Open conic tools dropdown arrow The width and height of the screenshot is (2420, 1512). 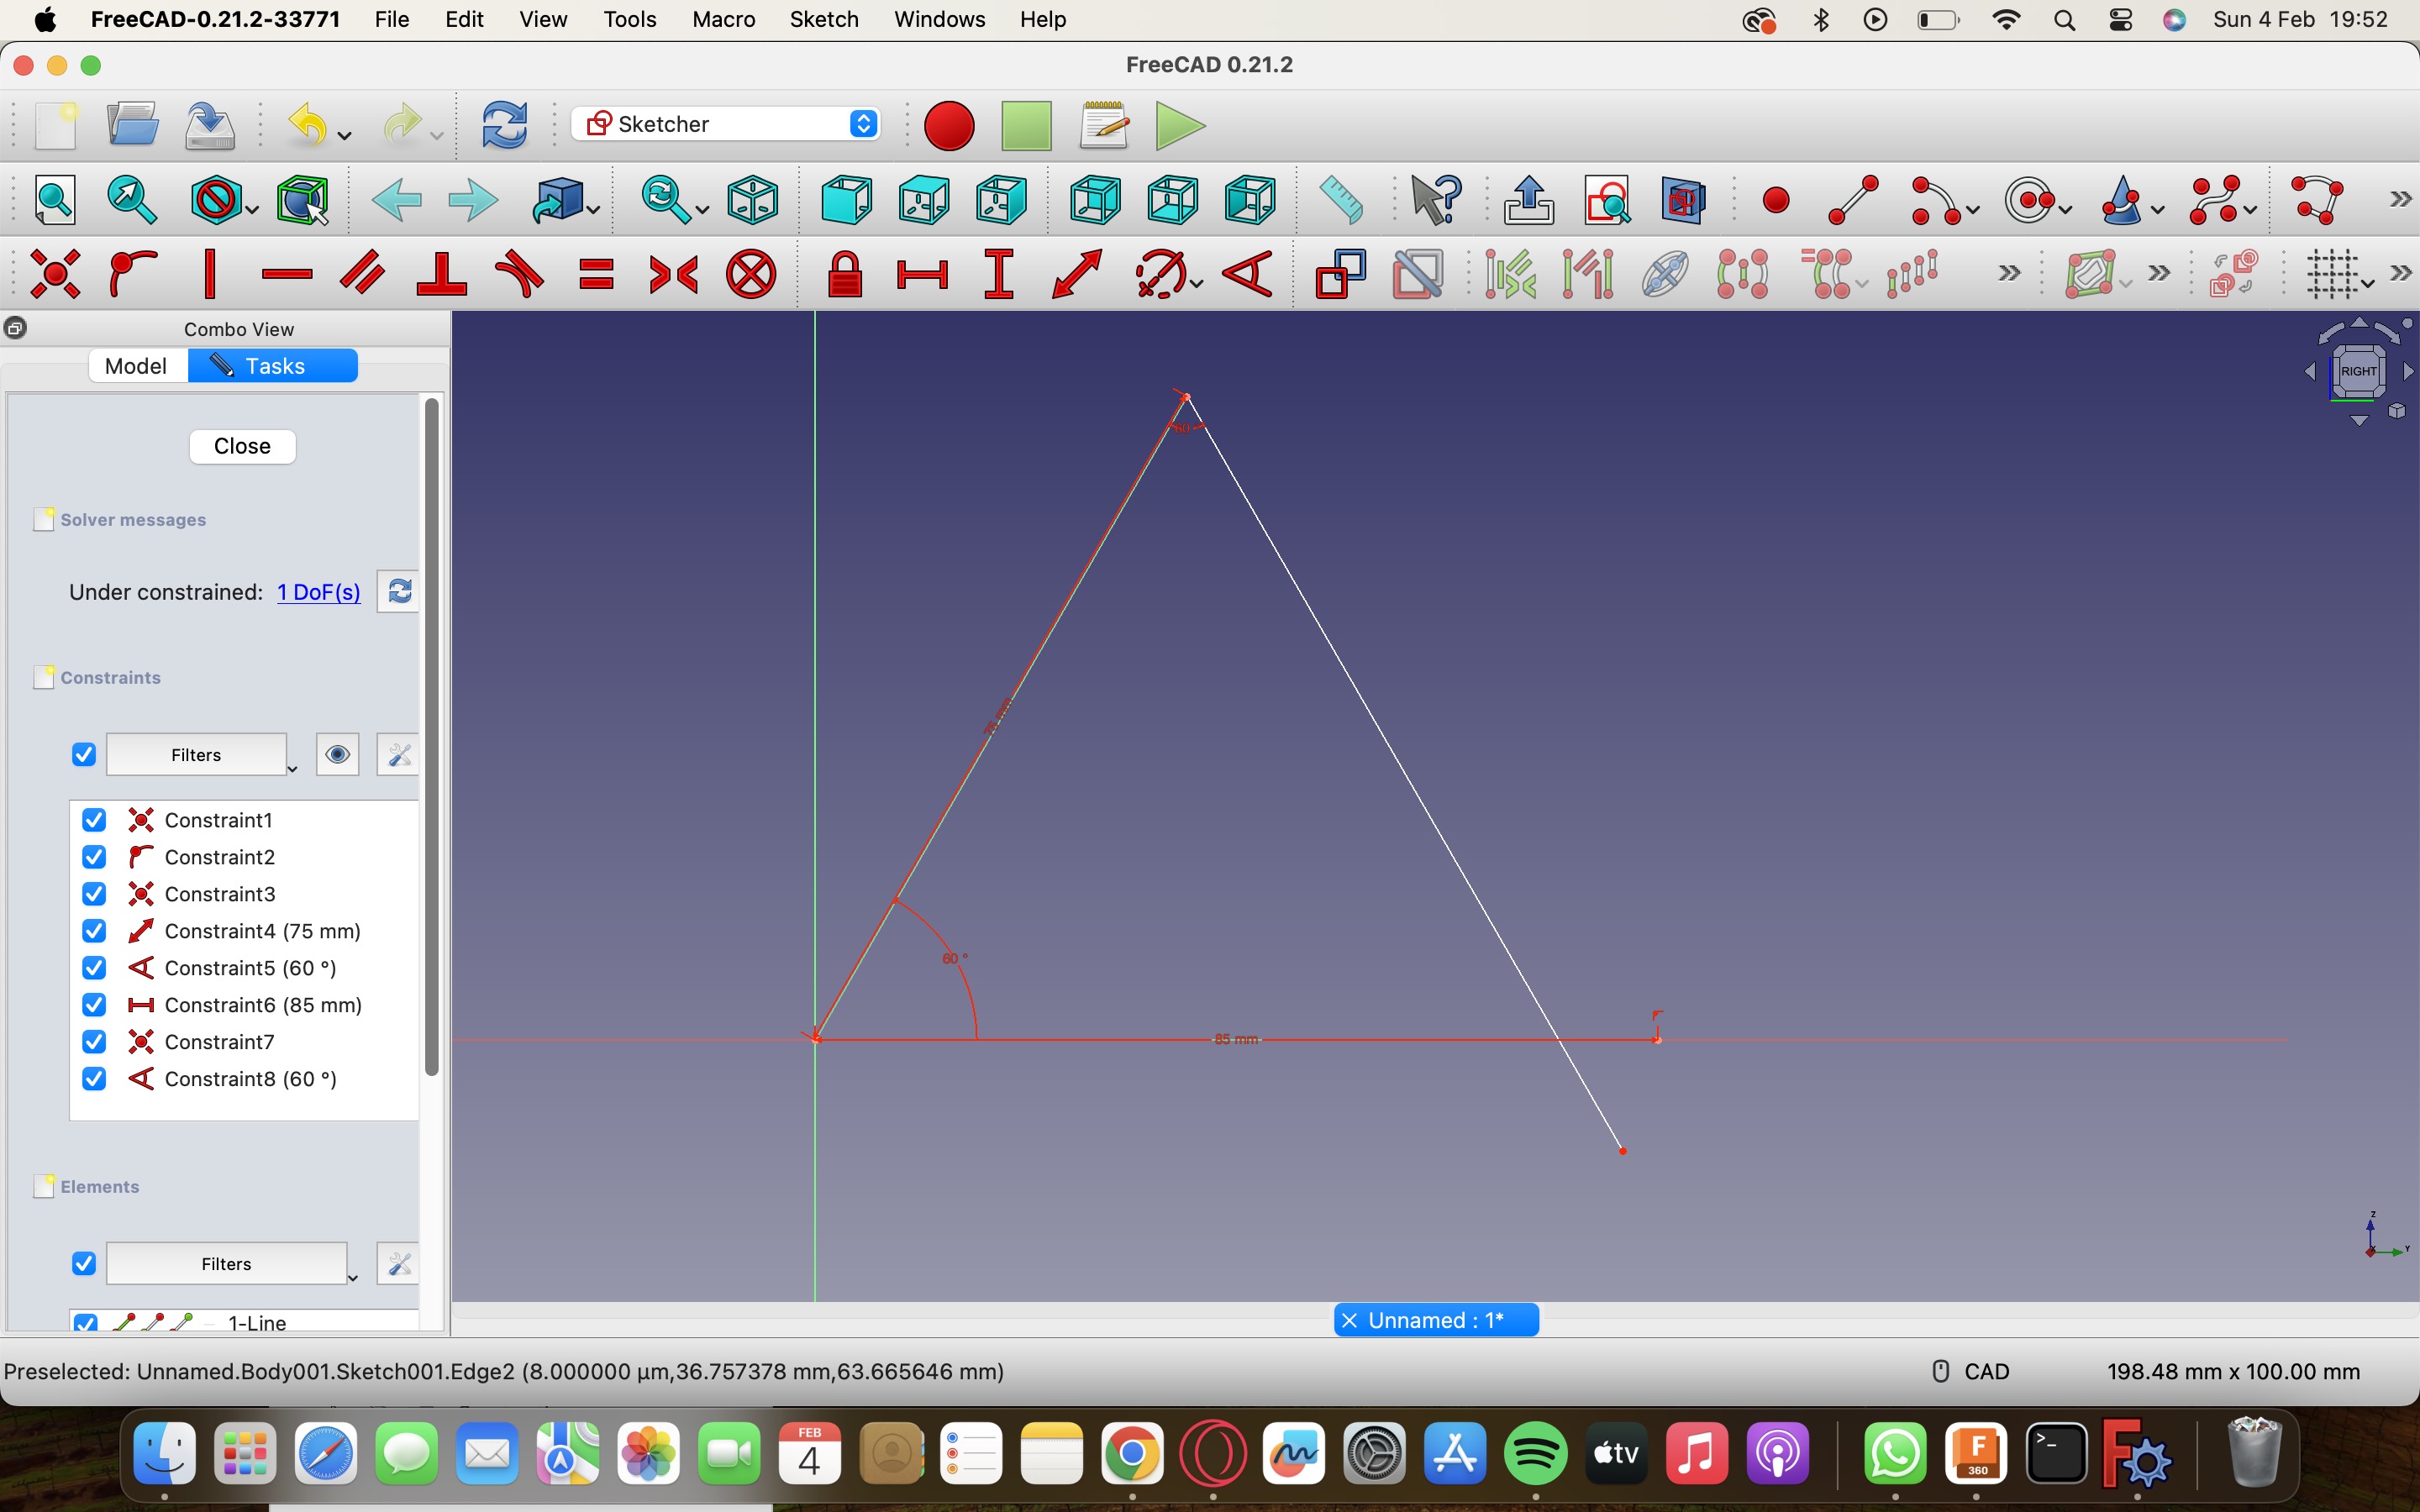click(2157, 210)
